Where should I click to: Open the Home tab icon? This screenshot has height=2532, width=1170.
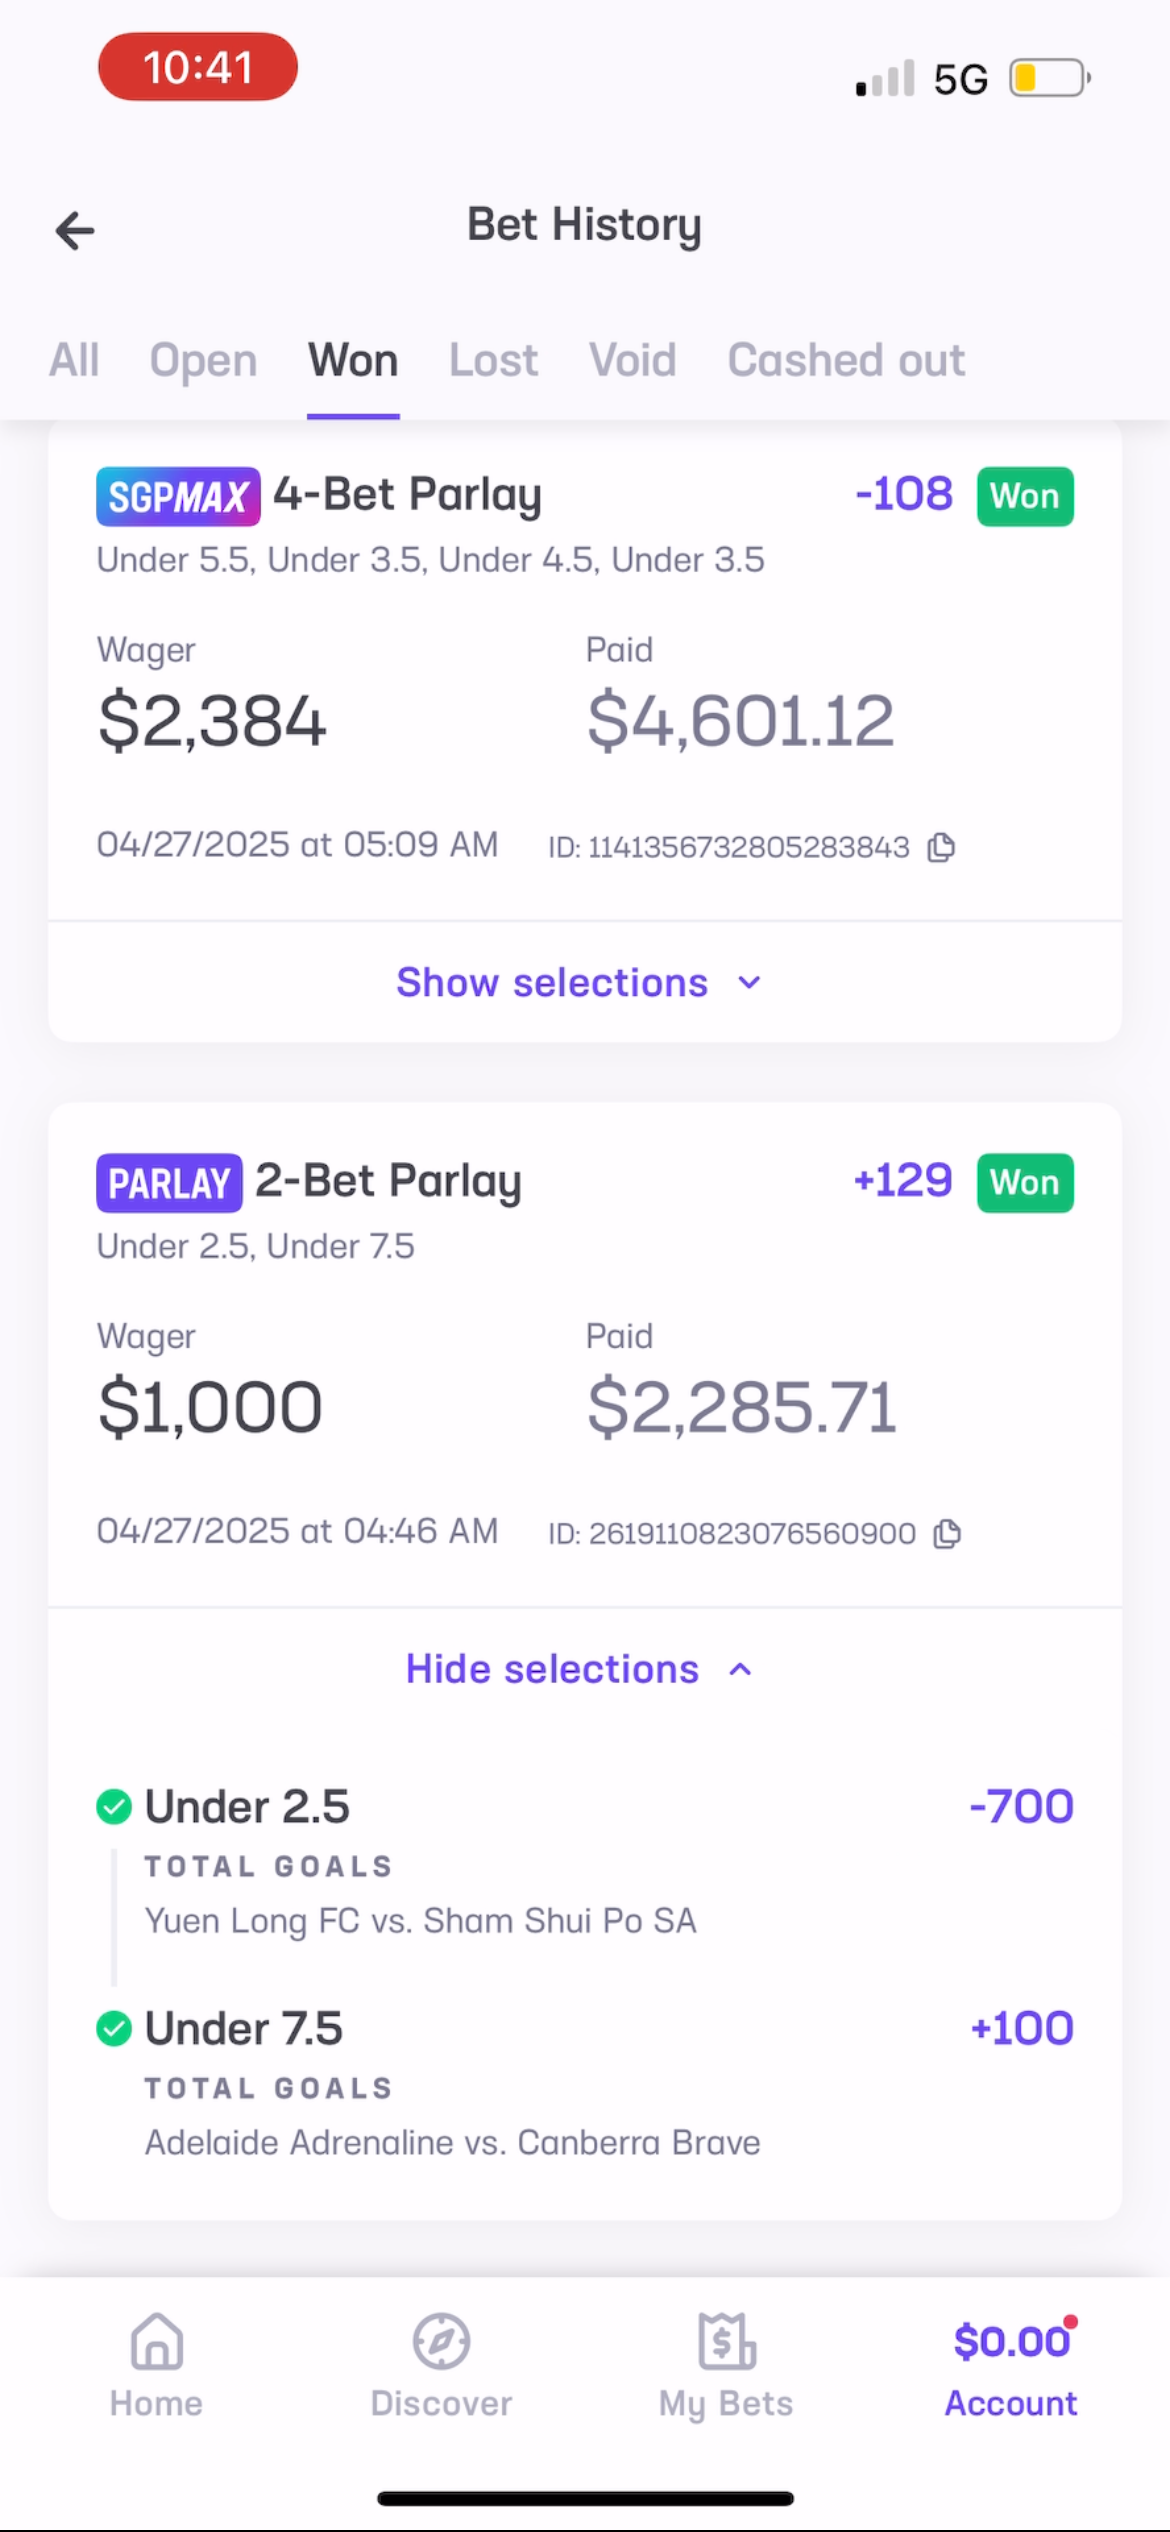point(156,2343)
